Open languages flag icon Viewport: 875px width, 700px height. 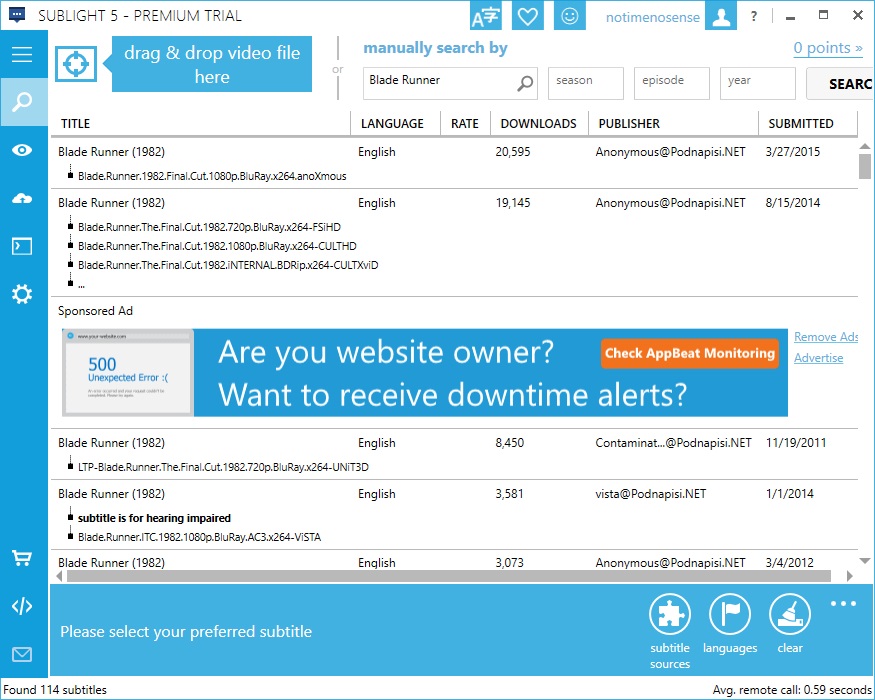coord(729,614)
